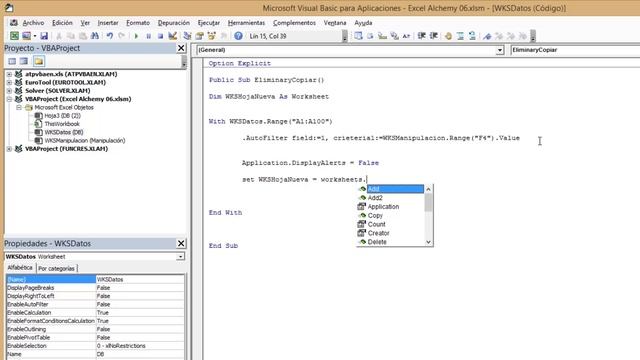Click View Code icon in Project panel

[x=12, y=61]
